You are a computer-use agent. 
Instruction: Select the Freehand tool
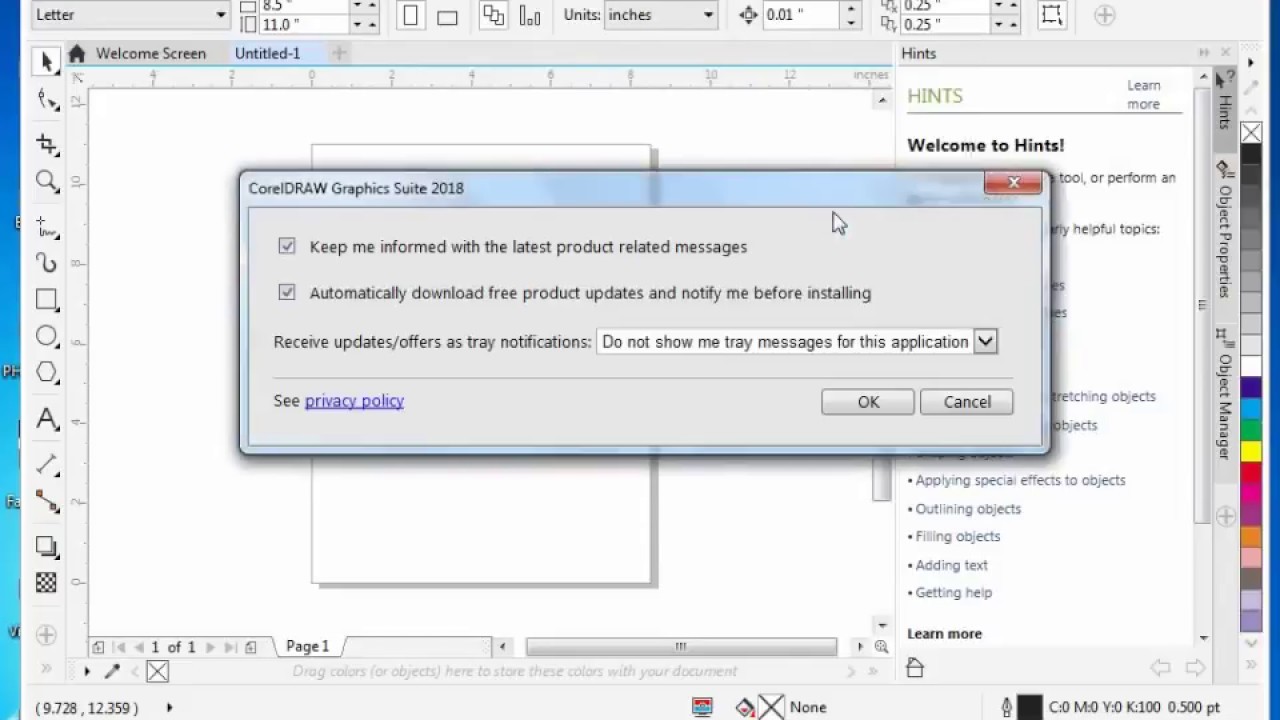(46, 226)
